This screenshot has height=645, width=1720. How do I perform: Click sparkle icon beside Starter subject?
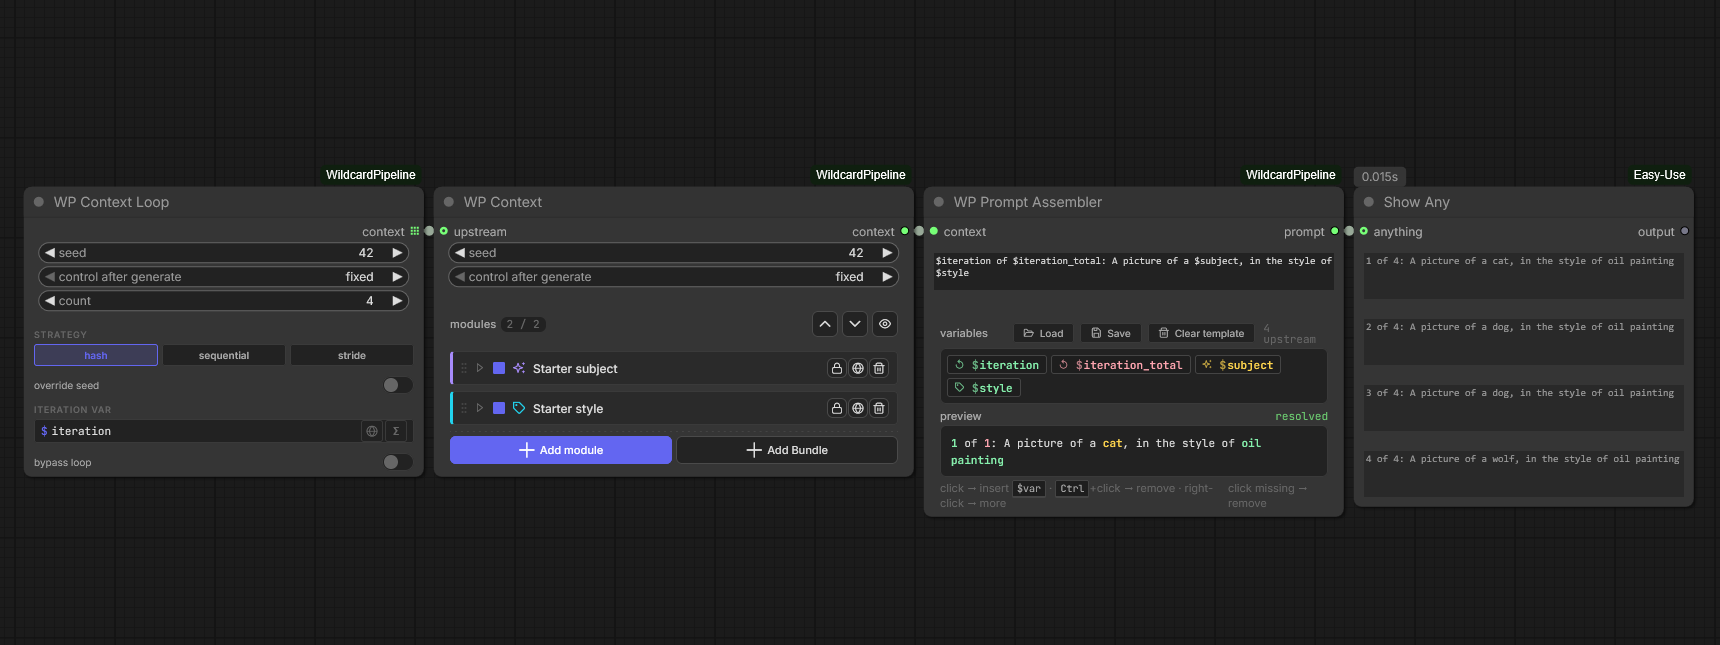pos(519,368)
